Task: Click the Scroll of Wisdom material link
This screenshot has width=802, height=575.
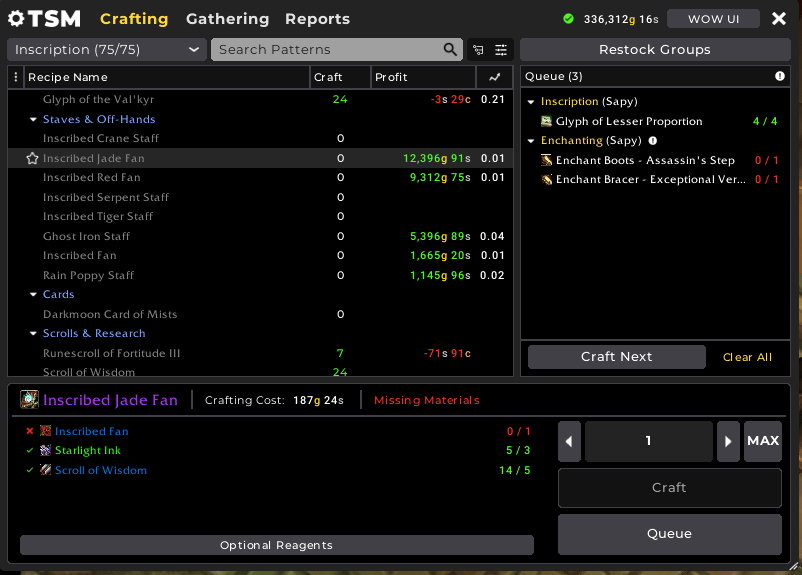Action: (101, 470)
